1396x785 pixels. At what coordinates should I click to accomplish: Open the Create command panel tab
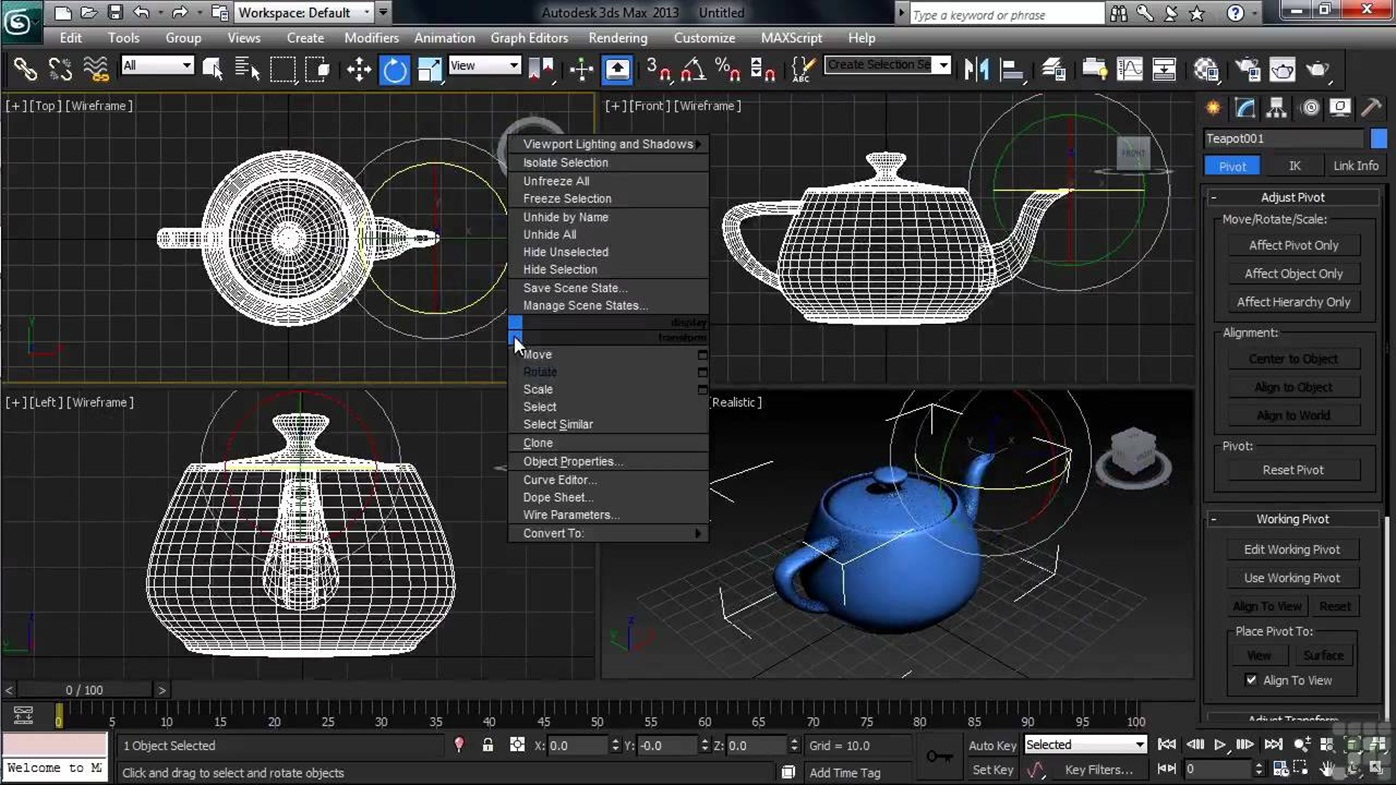[1213, 108]
